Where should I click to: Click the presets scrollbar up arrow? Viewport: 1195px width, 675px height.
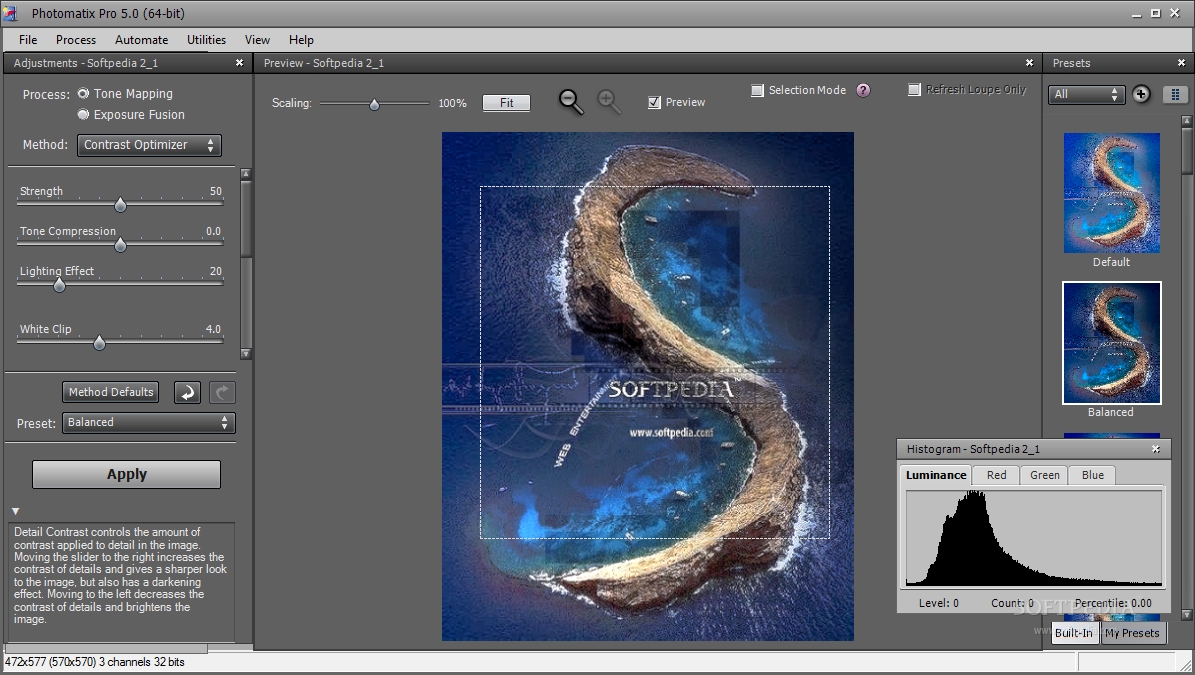coord(1187,121)
